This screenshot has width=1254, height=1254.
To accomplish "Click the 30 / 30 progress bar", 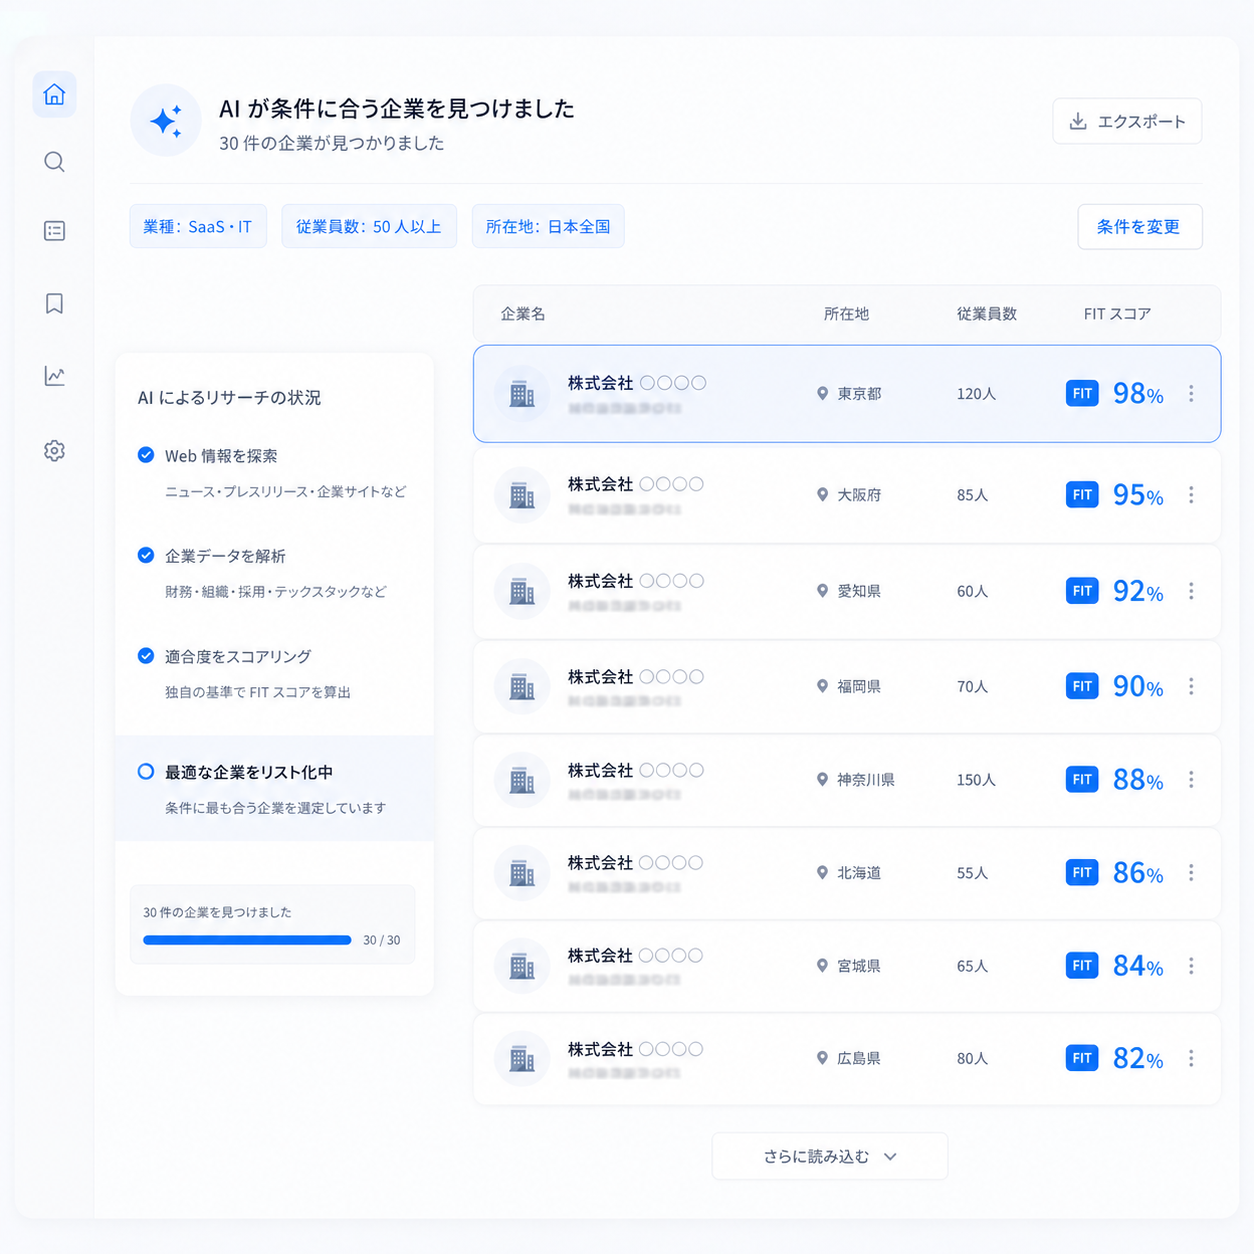I will click(x=247, y=940).
